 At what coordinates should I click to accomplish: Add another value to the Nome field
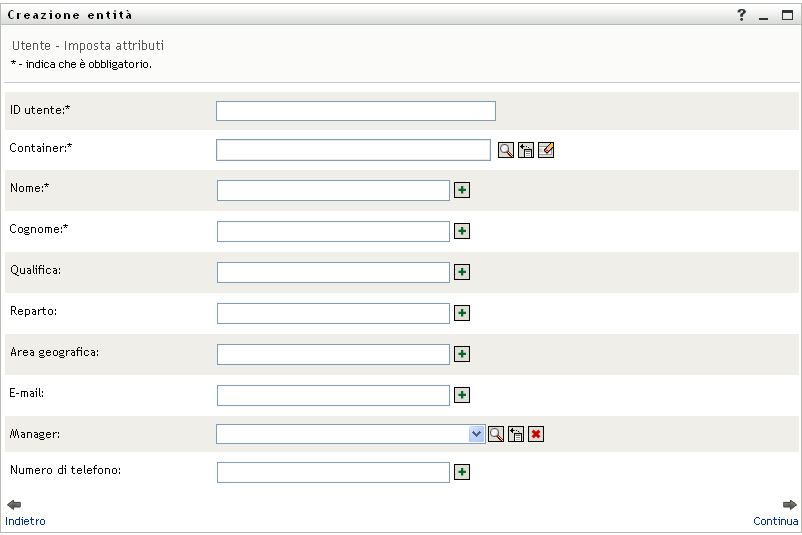coord(462,190)
